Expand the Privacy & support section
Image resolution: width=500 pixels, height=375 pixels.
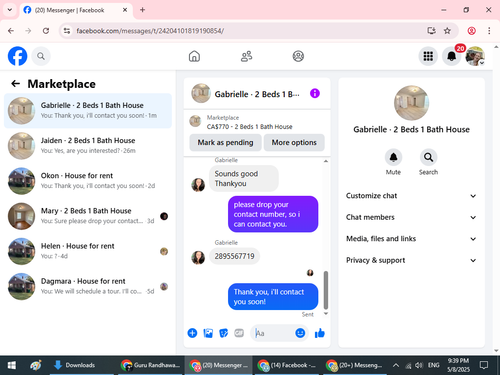pyautogui.click(x=411, y=260)
